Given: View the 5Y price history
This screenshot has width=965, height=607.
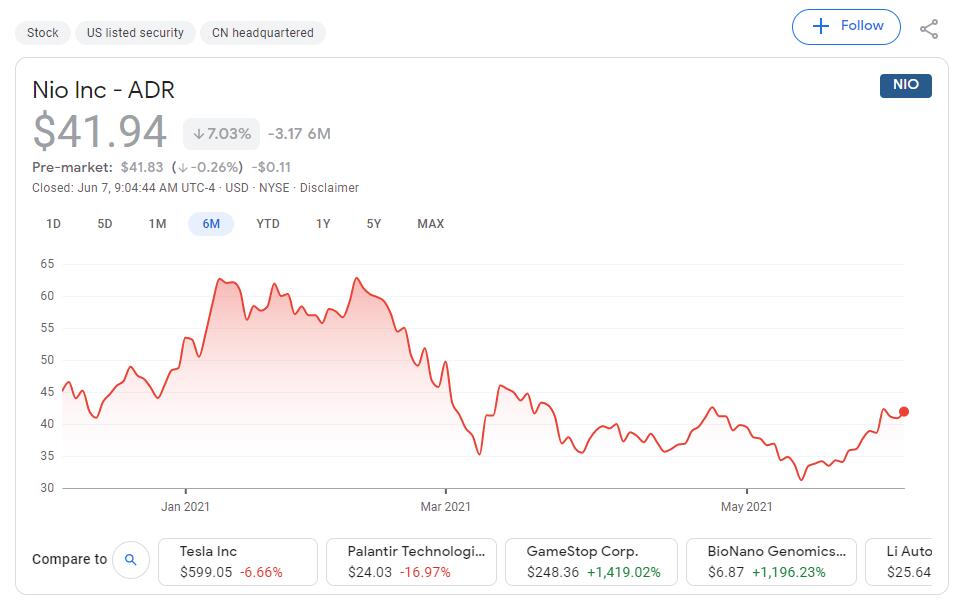Looking at the screenshot, I should (x=373, y=224).
